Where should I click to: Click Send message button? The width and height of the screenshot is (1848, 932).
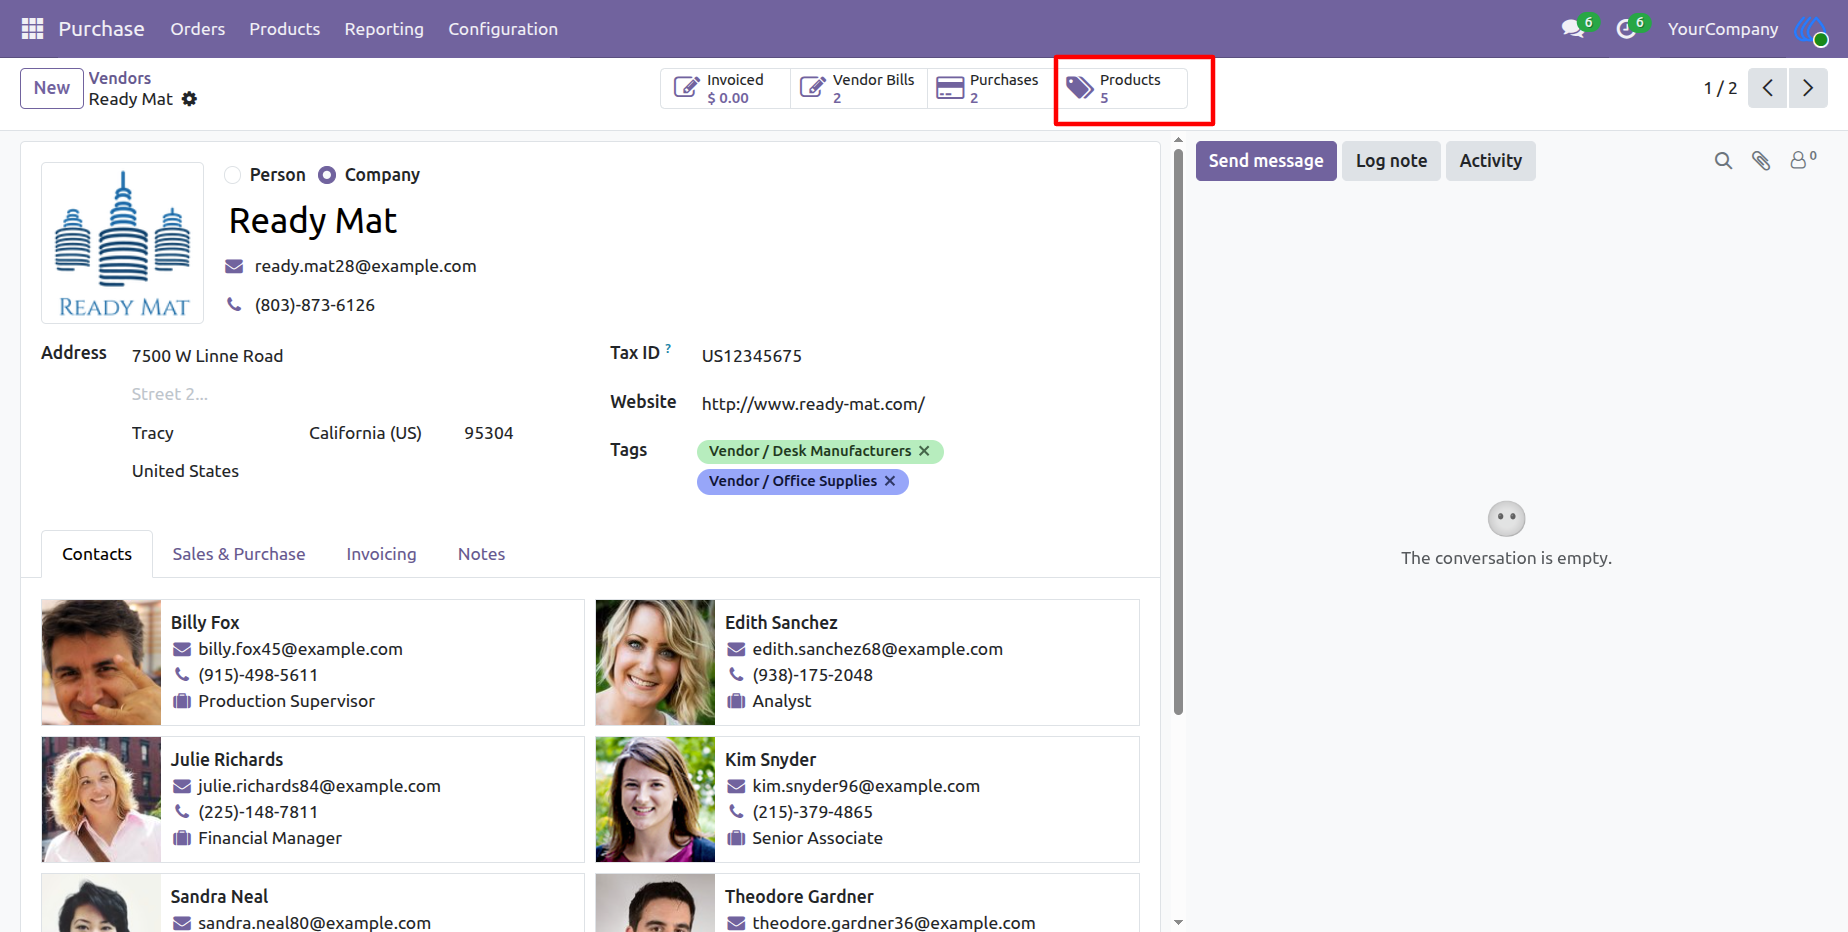(1266, 161)
